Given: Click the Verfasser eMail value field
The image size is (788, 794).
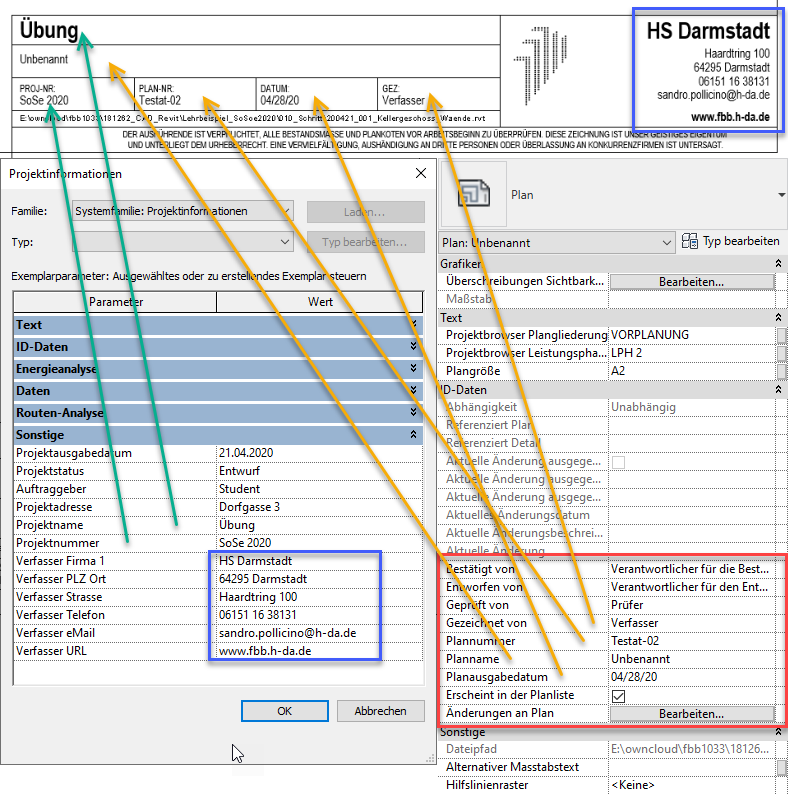Looking at the screenshot, I should (x=296, y=633).
